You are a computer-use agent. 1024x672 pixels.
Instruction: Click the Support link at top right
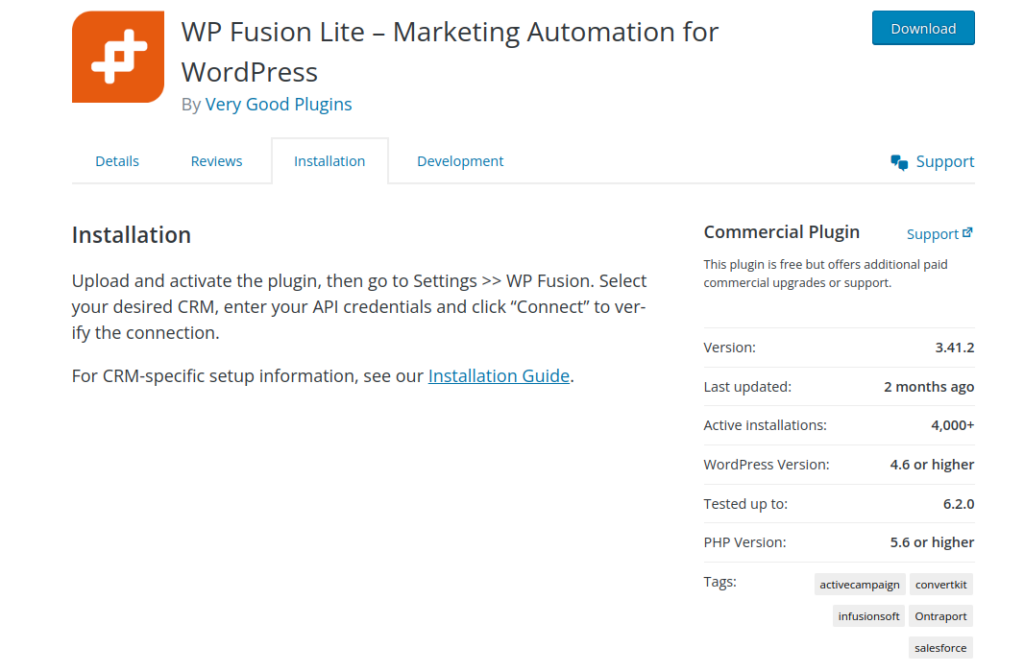[944, 161]
